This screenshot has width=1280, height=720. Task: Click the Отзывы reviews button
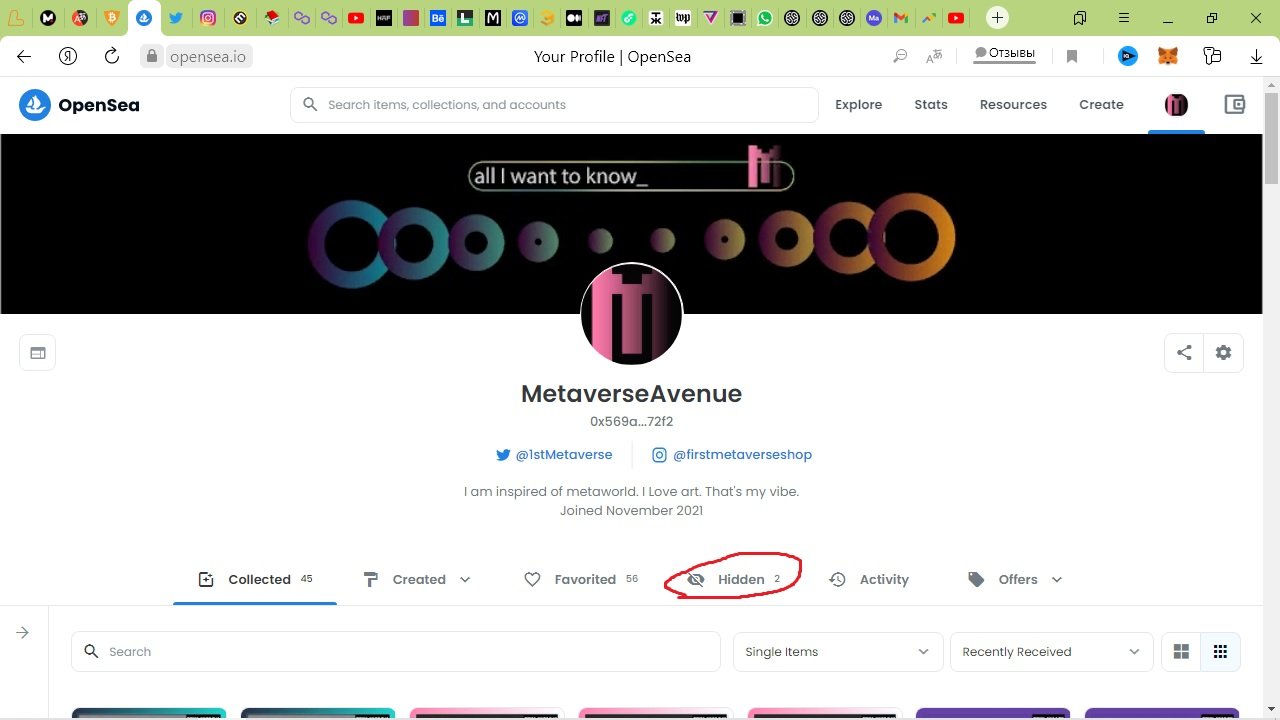pyautogui.click(x=1004, y=54)
